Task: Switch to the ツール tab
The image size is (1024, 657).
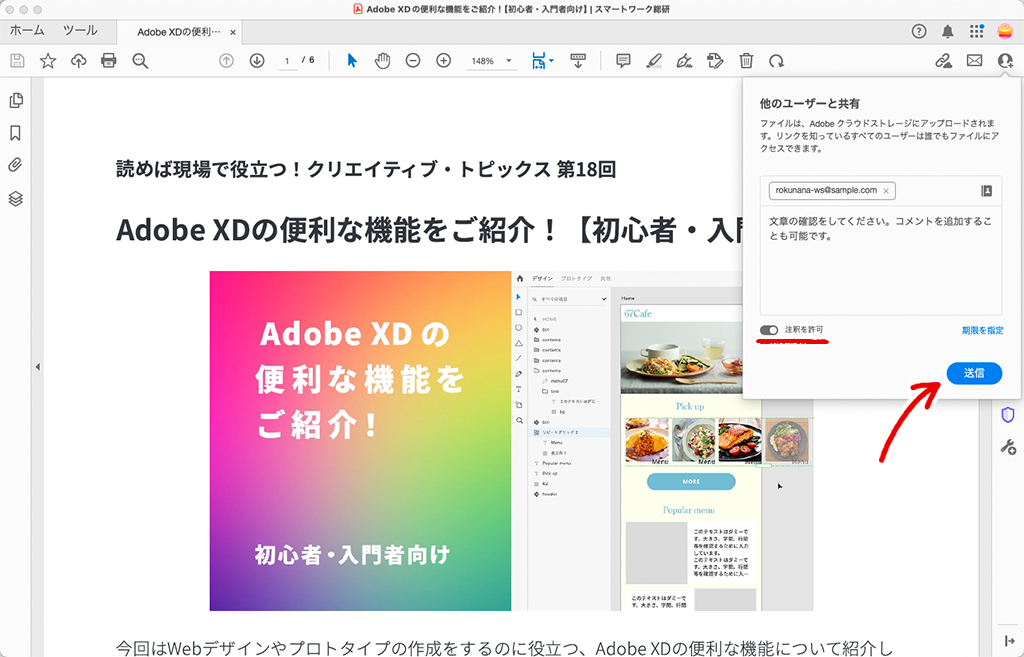Action: coord(80,30)
